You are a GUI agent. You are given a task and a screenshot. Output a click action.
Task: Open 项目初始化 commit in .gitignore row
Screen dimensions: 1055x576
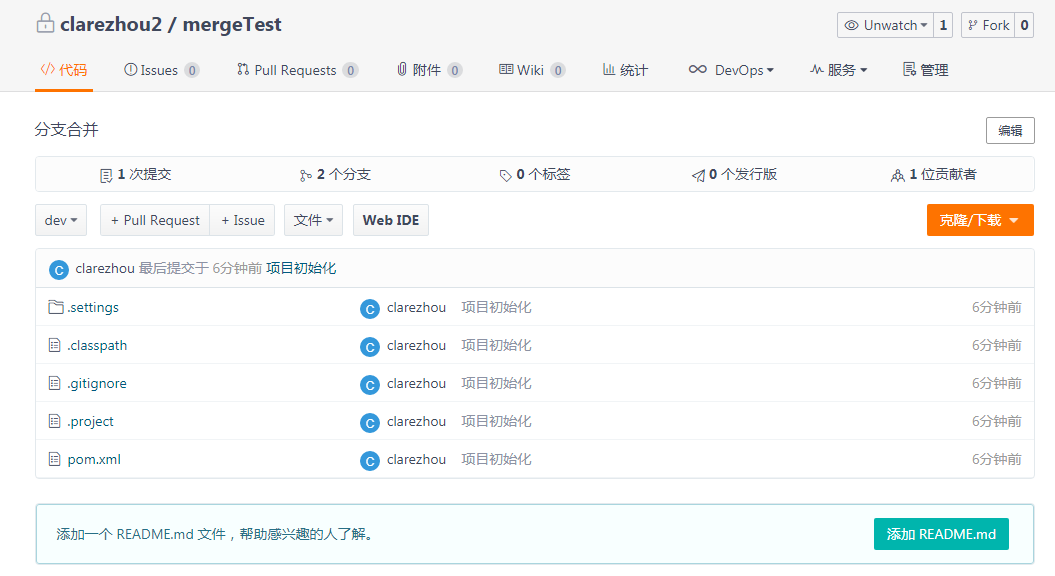[497, 384]
